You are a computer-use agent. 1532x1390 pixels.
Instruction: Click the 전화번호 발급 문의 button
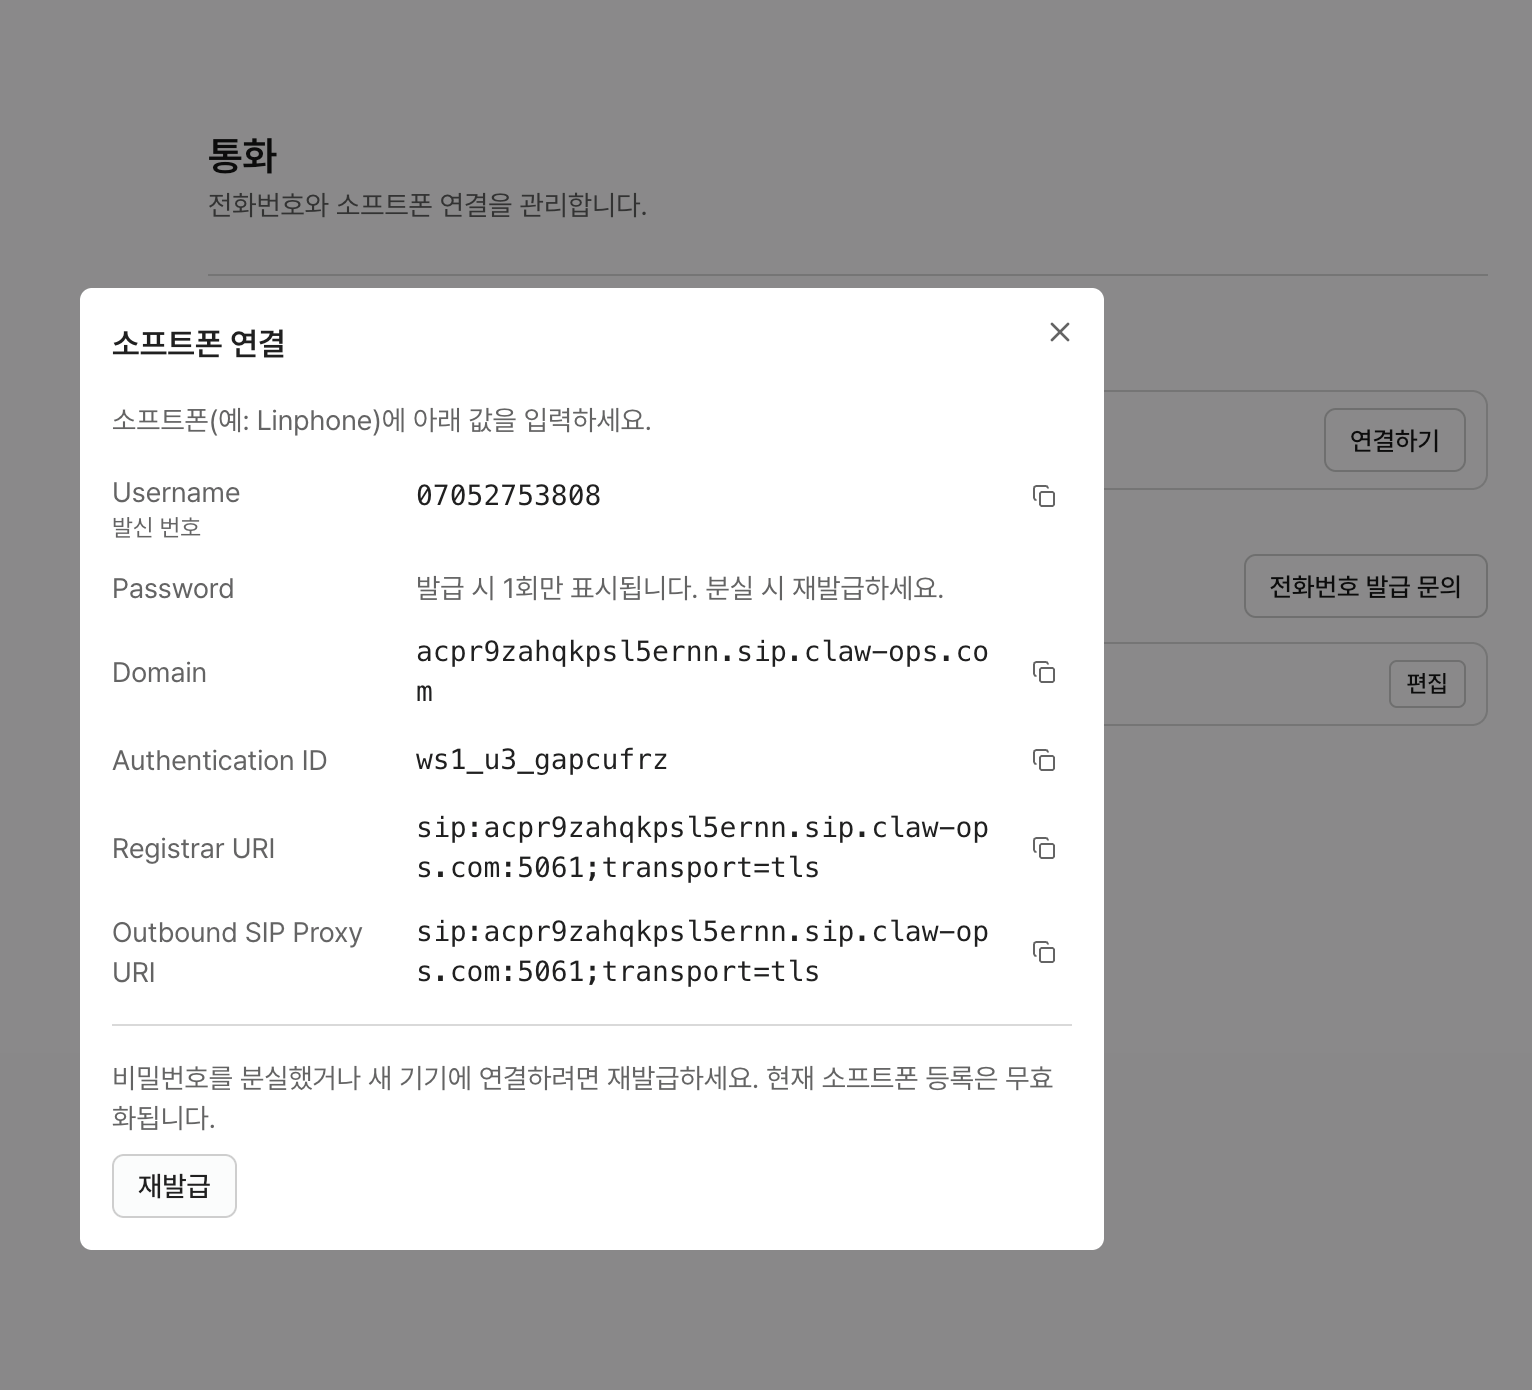click(1365, 586)
